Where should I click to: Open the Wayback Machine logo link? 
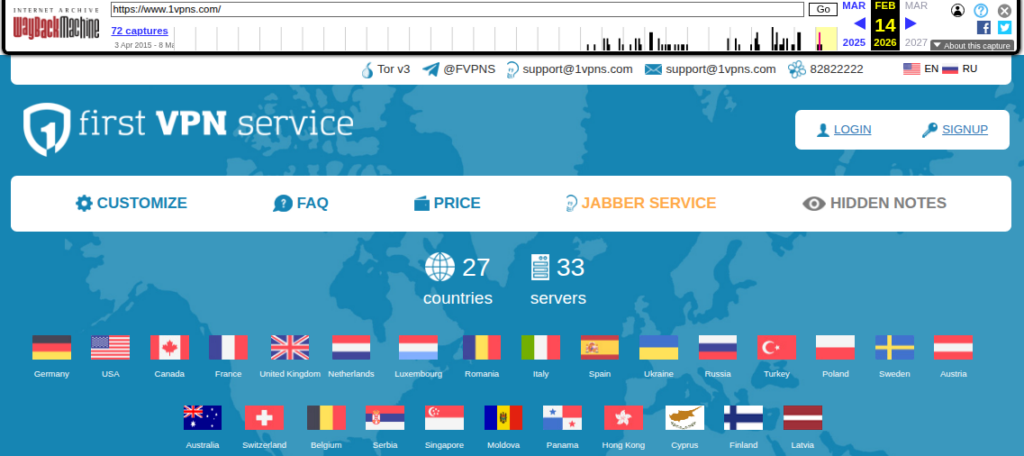pos(56,26)
